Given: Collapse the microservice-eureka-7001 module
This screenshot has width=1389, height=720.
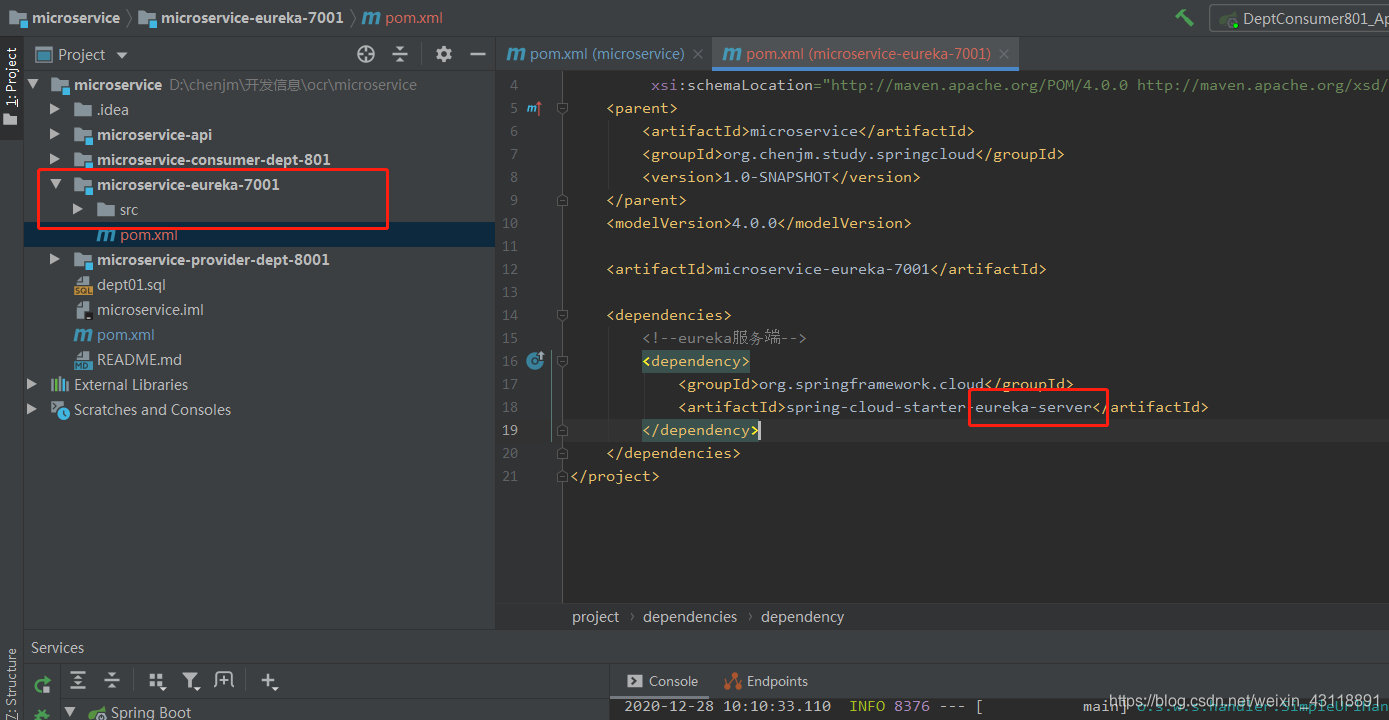Looking at the screenshot, I should point(56,185).
